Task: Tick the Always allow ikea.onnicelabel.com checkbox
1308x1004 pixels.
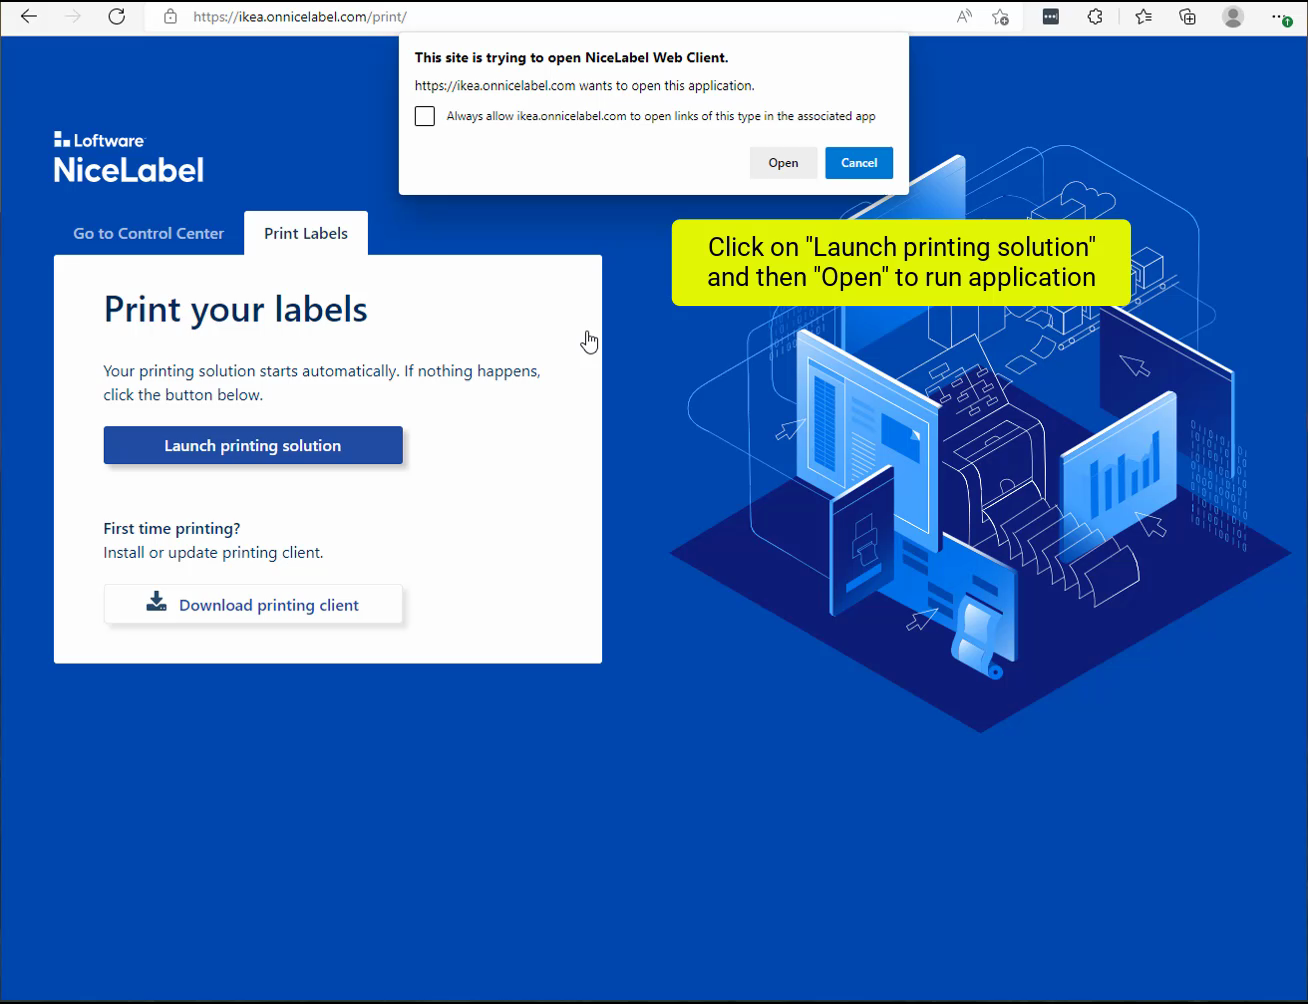Action: [x=425, y=116]
